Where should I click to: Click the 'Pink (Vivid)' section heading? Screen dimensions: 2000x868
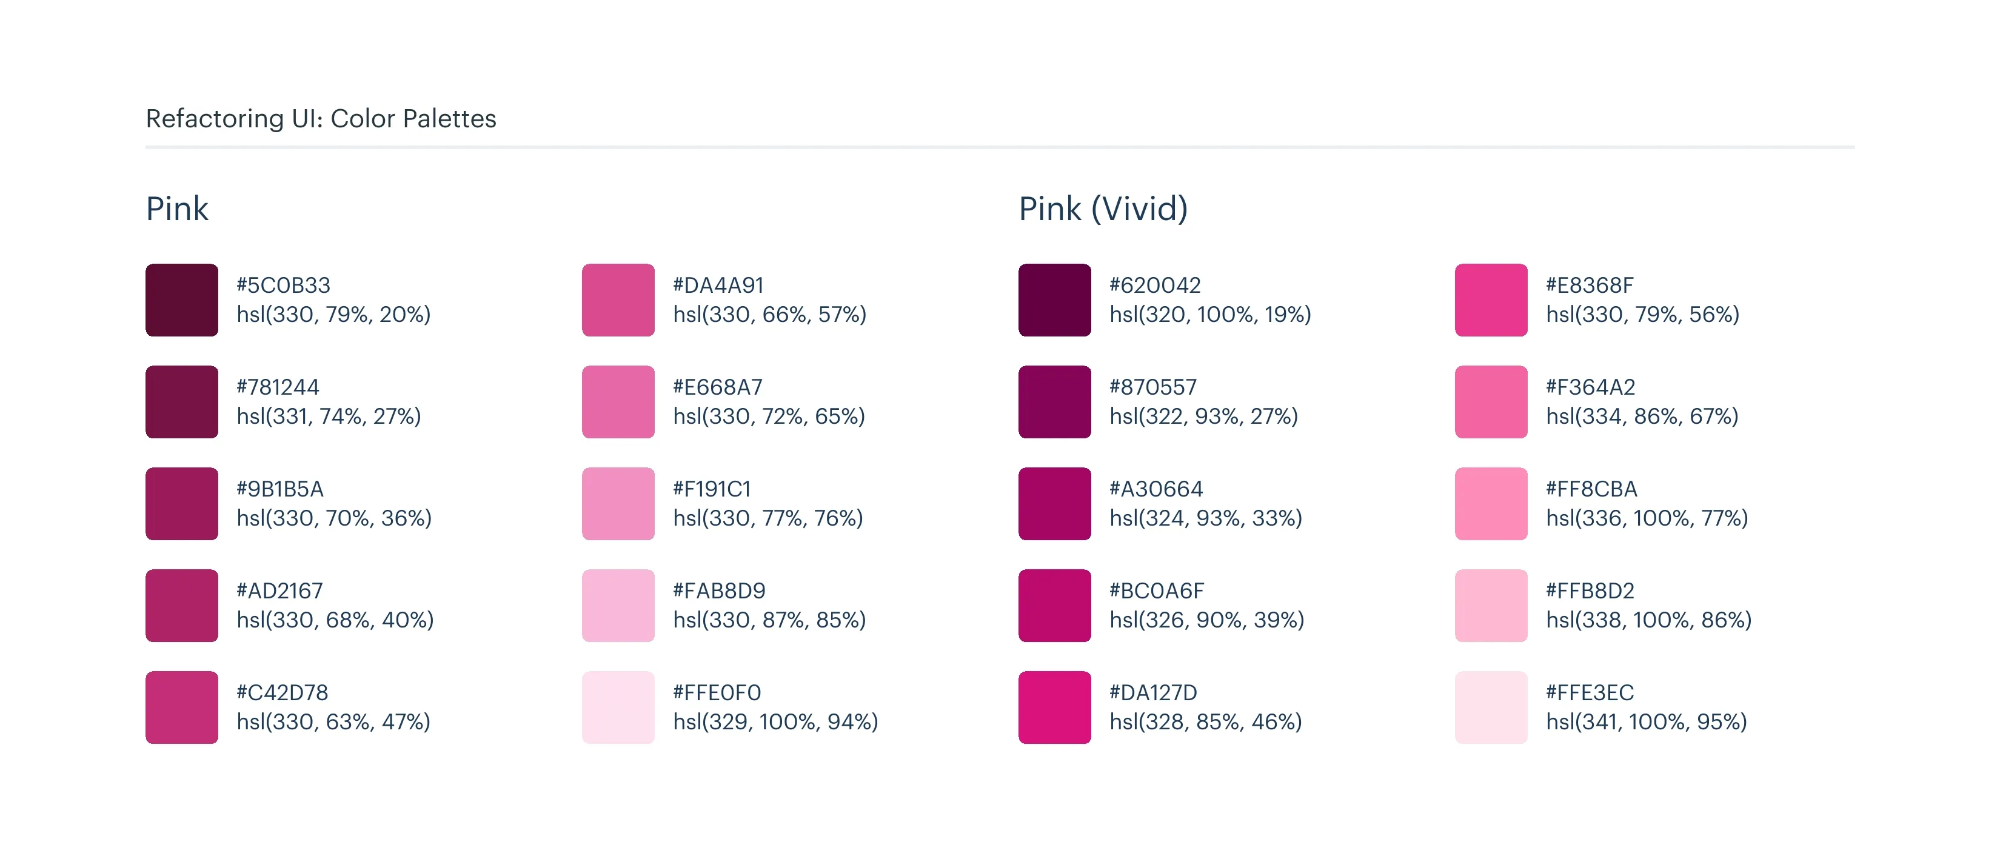click(x=1103, y=209)
